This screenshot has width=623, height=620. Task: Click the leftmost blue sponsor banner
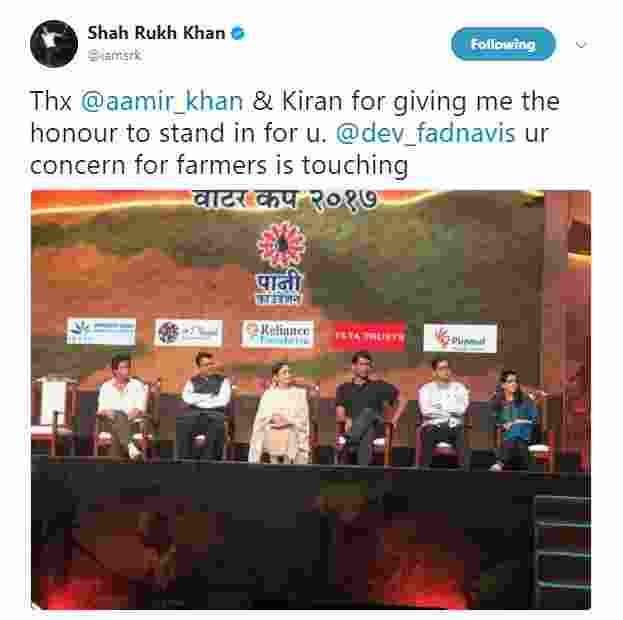click(101, 331)
